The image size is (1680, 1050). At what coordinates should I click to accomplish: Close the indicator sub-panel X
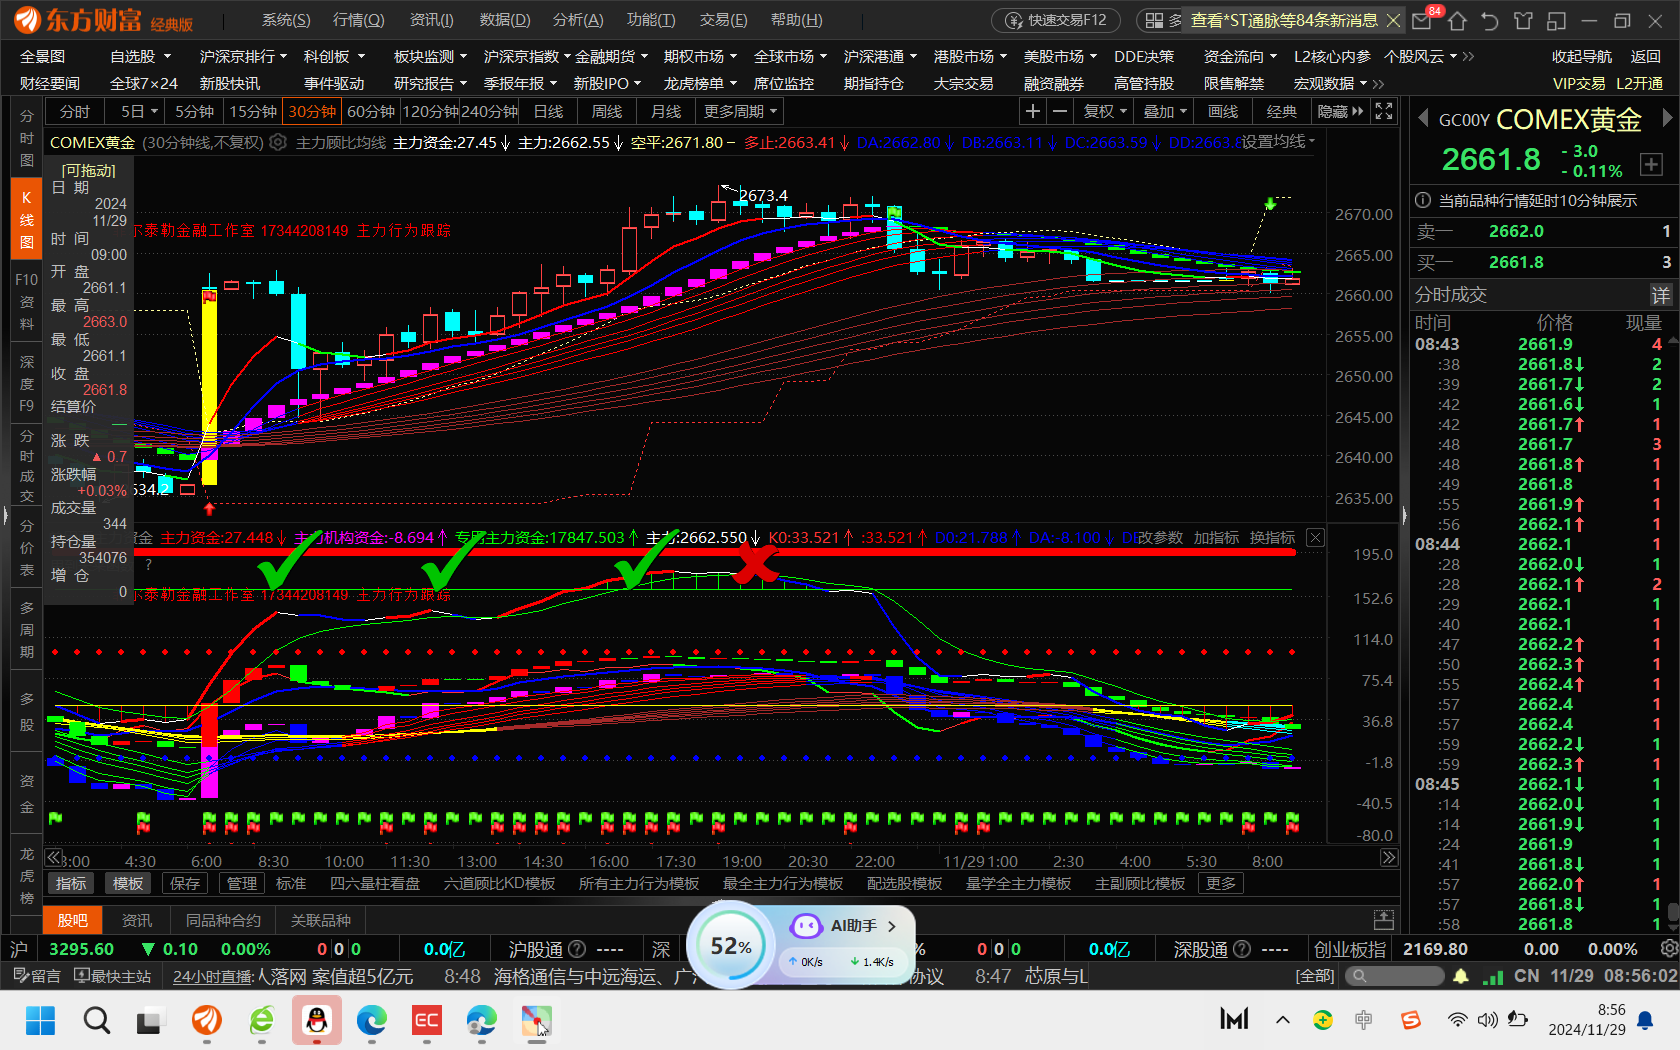(x=1316, y=537)
